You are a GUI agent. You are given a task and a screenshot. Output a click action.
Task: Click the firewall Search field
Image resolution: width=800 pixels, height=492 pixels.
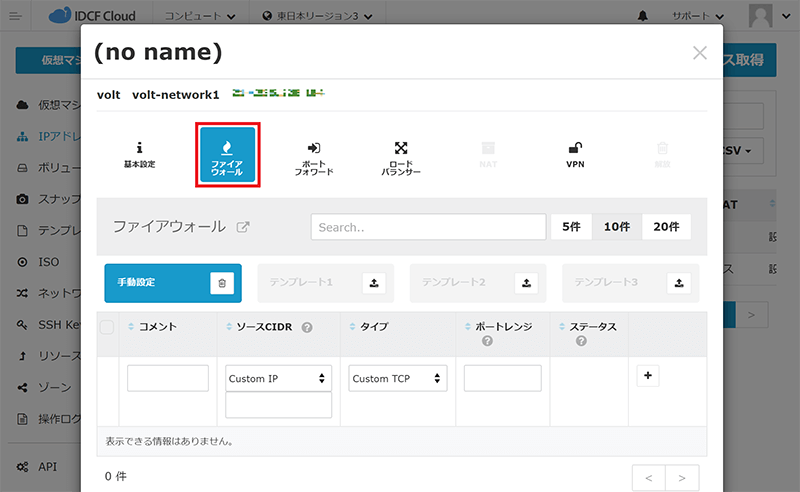coord(428,228)
